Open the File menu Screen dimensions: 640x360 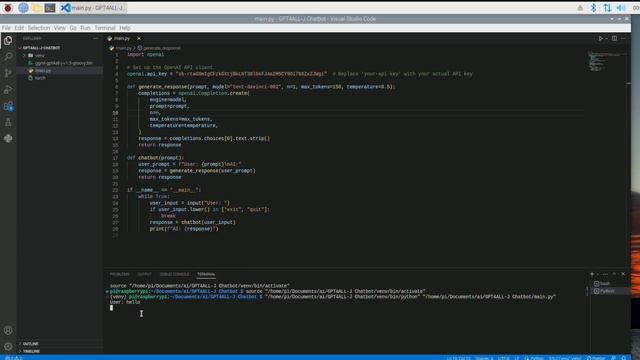coord(6,28)
